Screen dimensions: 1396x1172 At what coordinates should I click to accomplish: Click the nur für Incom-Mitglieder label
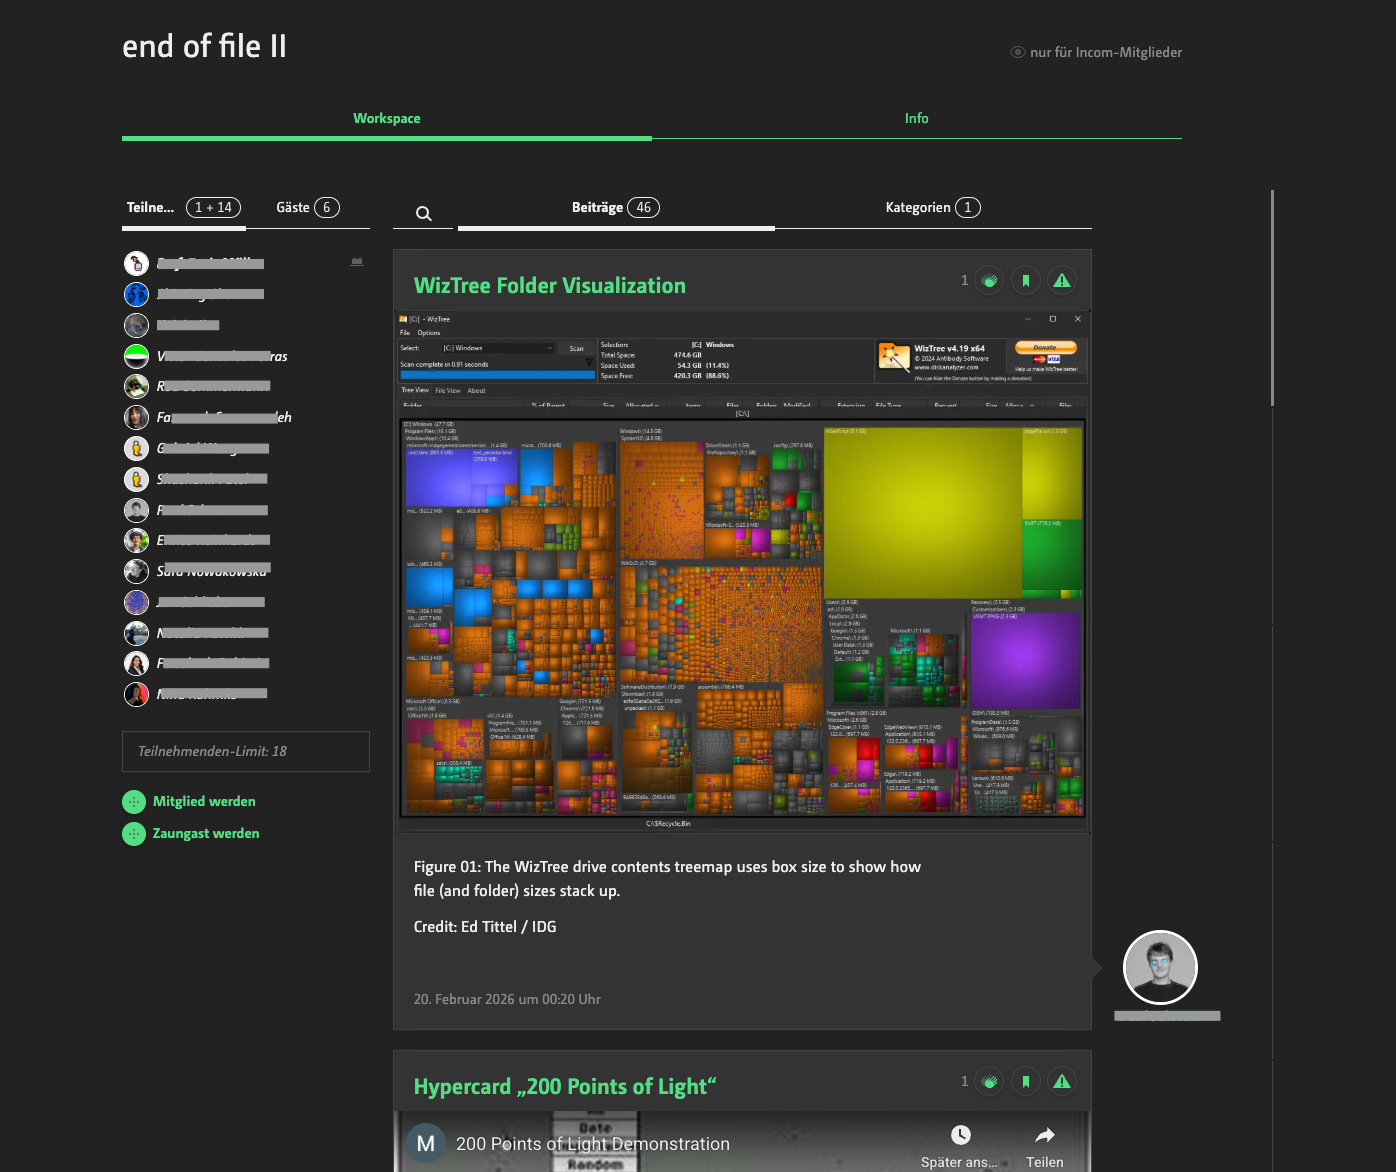click(1106, 52)
